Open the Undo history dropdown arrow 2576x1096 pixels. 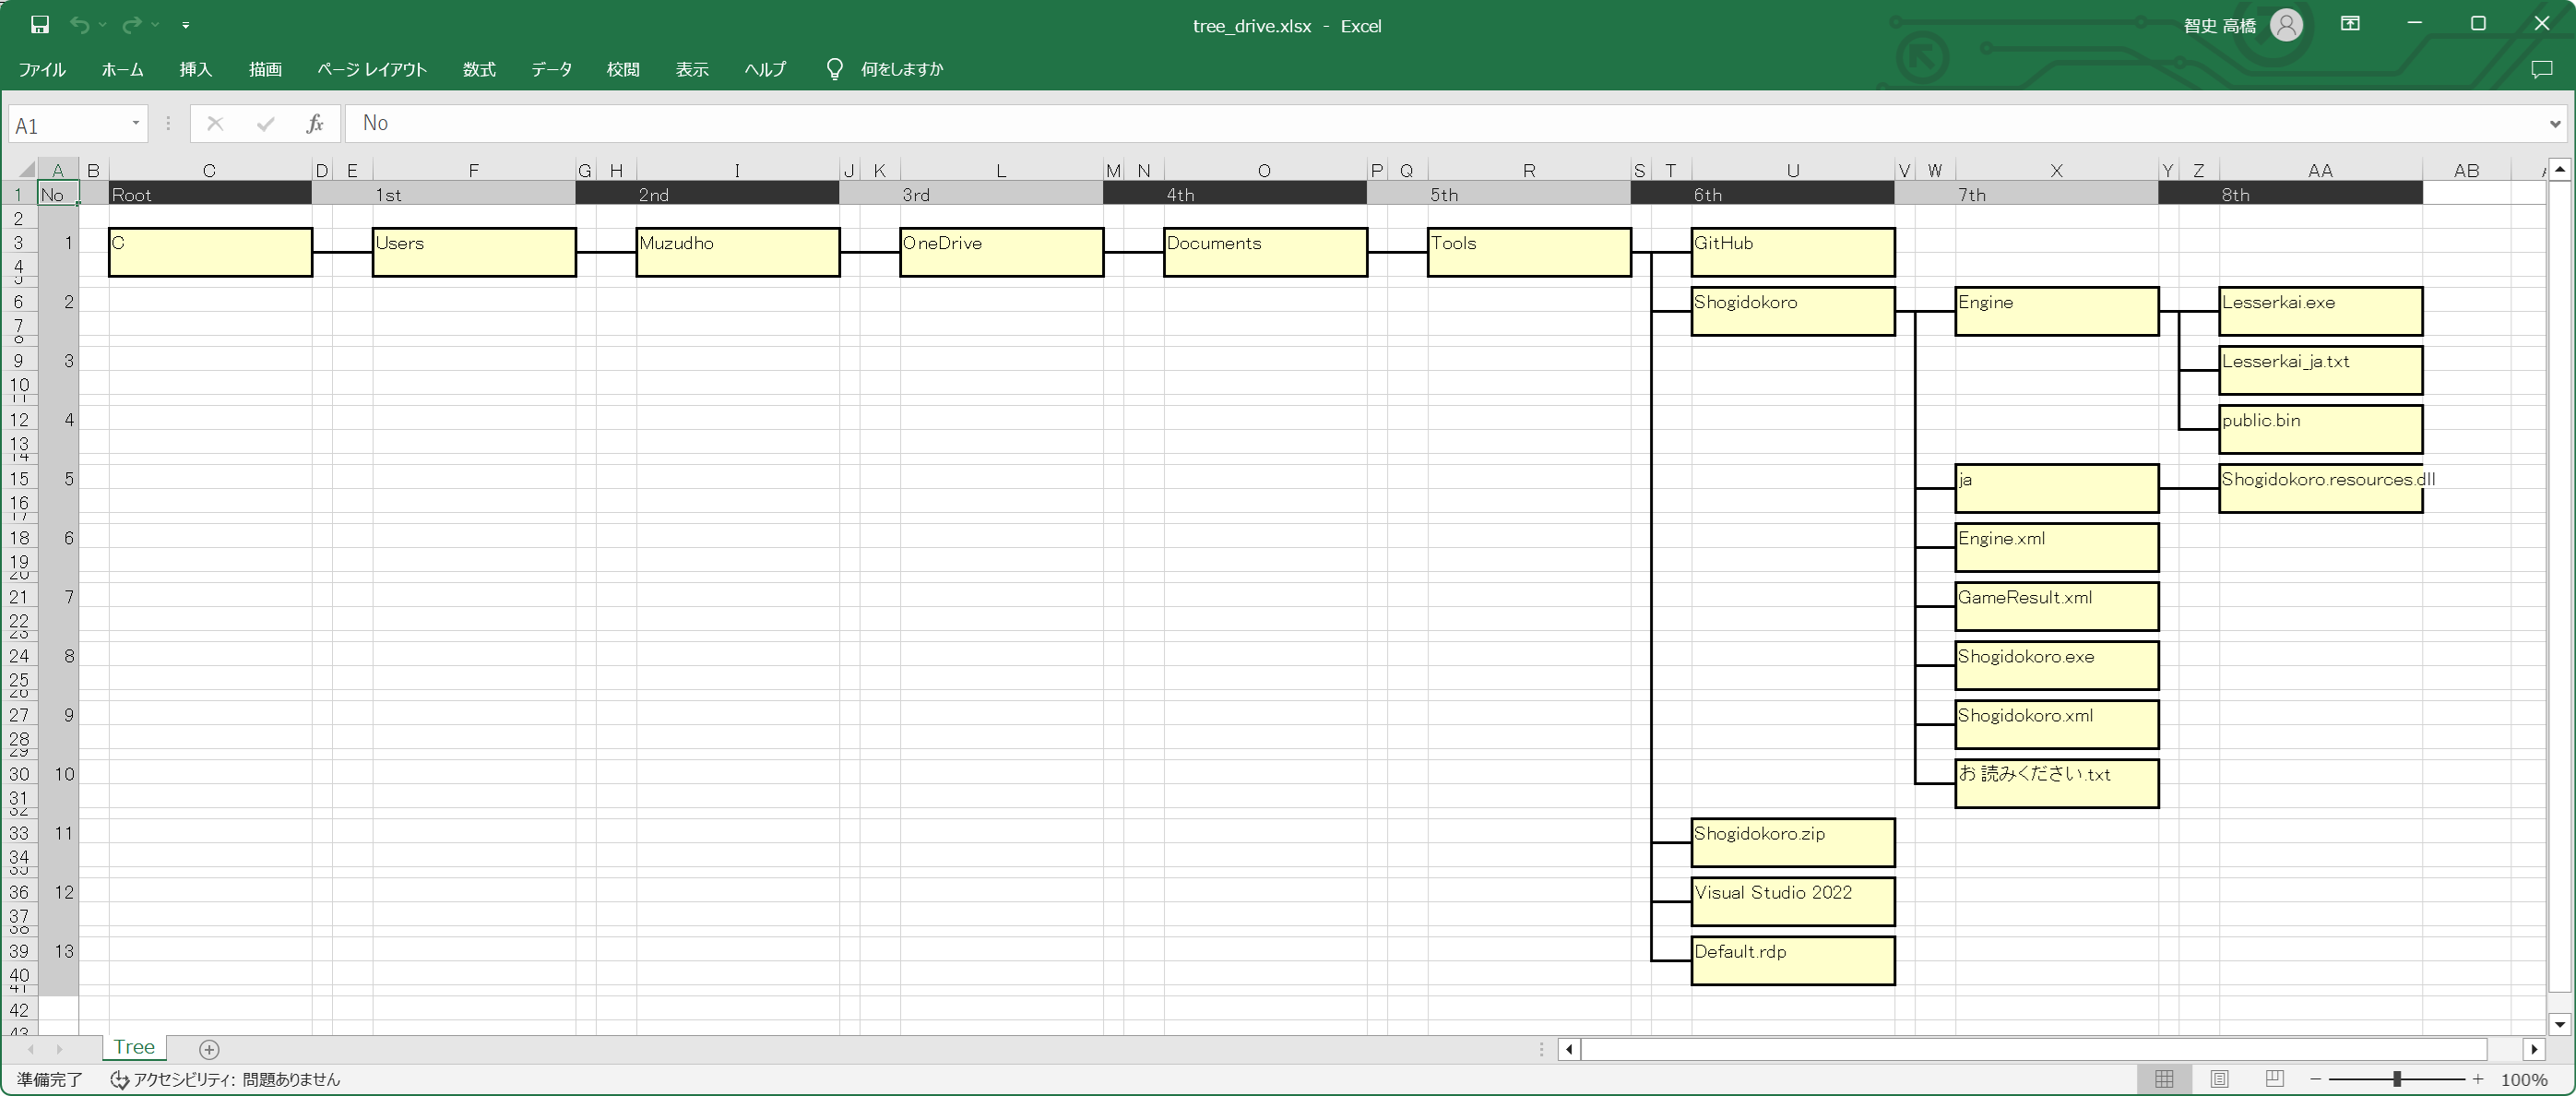point(103,25)
